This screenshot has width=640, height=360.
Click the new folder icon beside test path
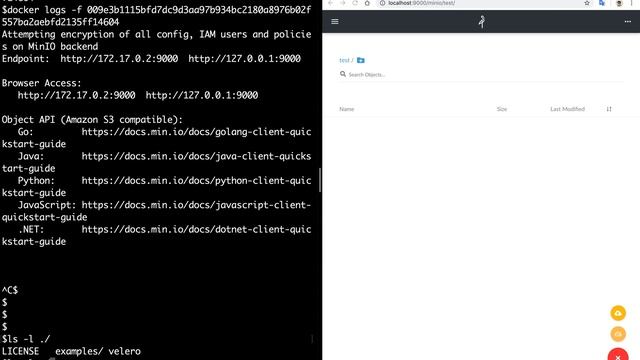[360, 60]
